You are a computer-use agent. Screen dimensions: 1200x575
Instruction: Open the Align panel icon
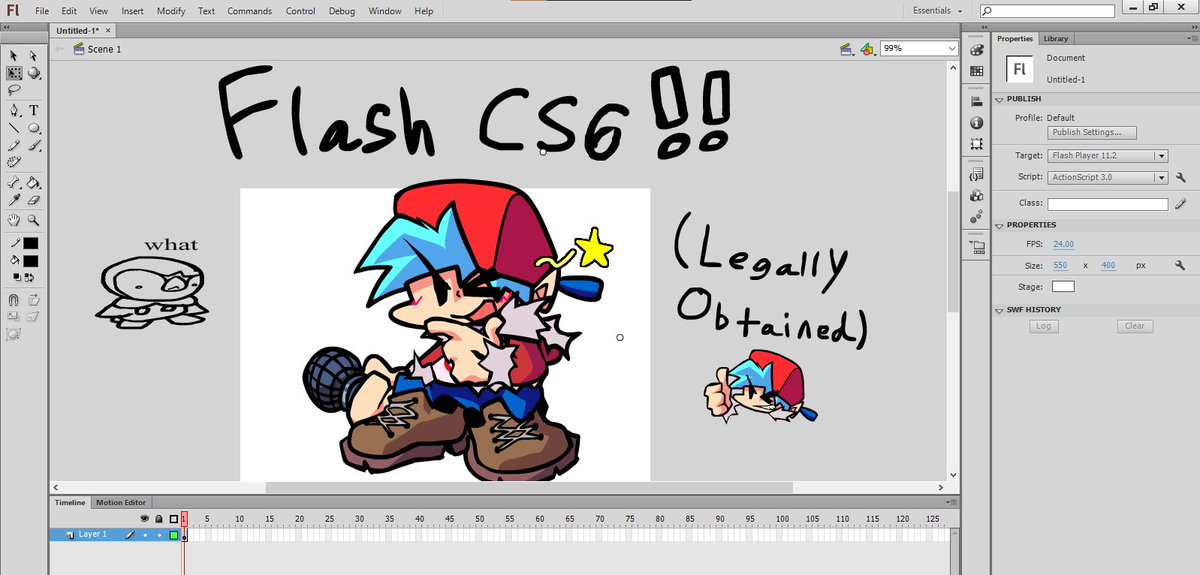coord(976,101)
